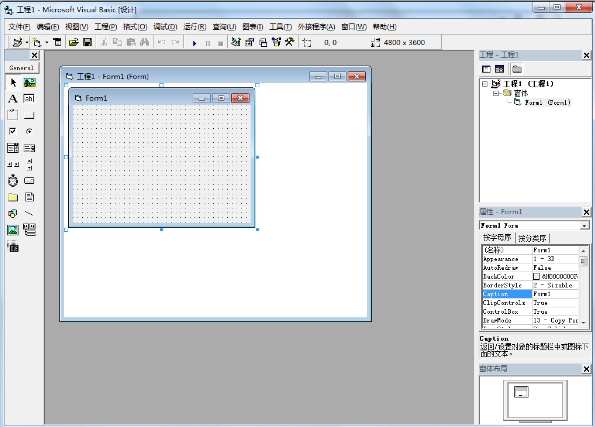595x427 pixels.
Task: Open the 视图(V) menu
Action: click(x=76, y=27)
